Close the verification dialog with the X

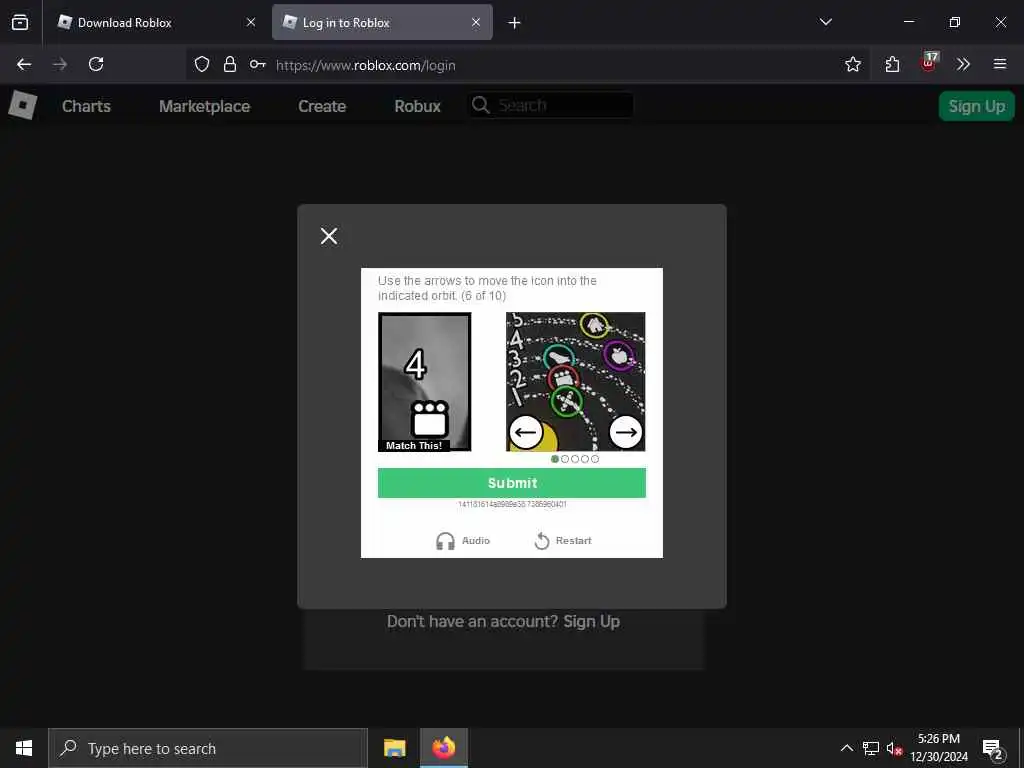click(329, 236)
